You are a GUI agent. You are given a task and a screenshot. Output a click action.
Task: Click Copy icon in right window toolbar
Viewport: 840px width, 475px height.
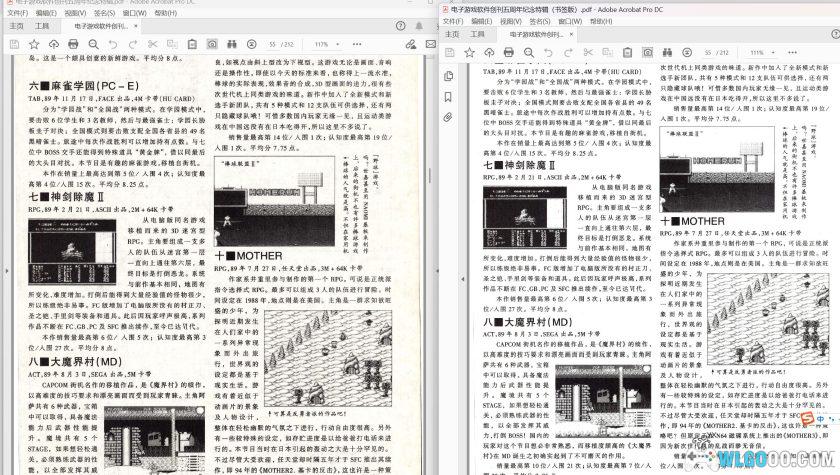[x=608, y=52]
